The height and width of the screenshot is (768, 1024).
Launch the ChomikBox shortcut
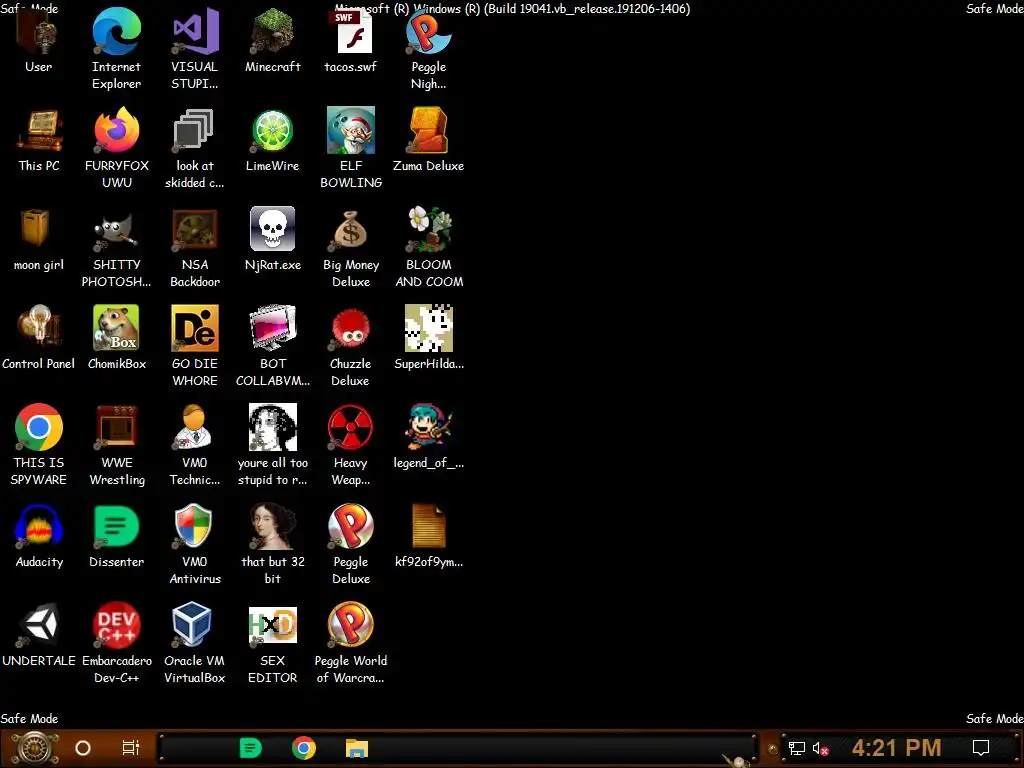point(116,328)
